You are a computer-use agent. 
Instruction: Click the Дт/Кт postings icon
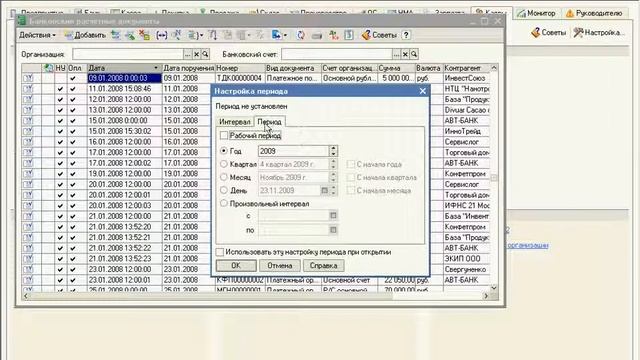point(333,35)
